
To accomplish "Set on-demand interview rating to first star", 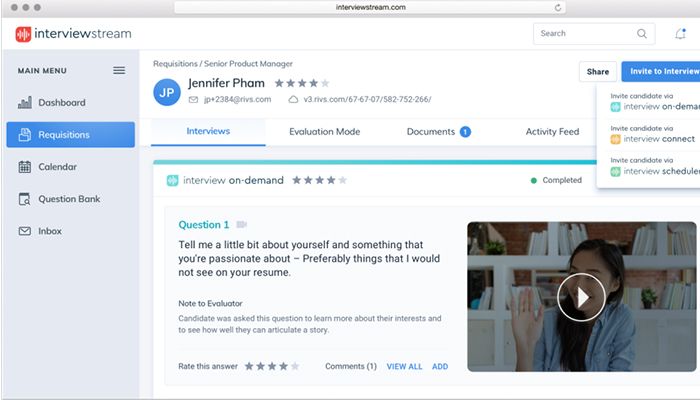I will [x=296, y=180].
